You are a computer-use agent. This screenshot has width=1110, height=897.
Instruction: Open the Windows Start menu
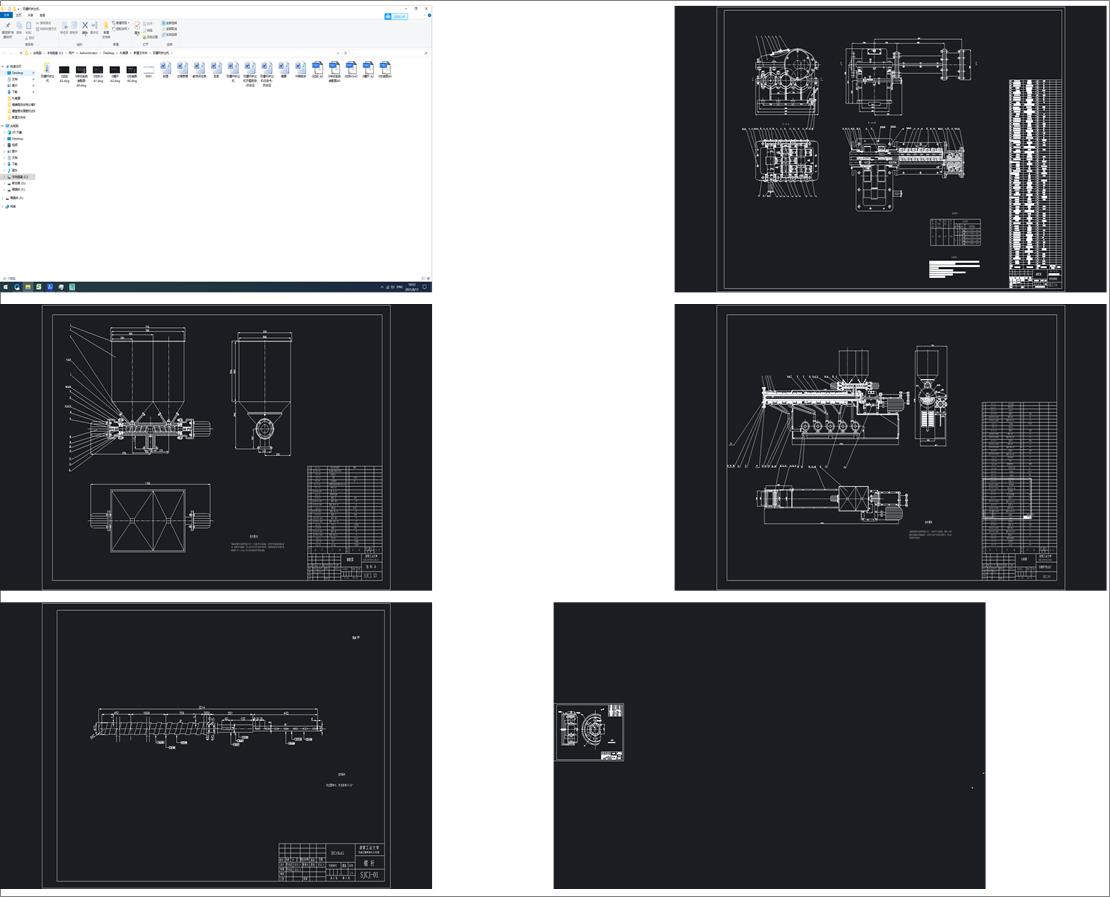(5, 287)
